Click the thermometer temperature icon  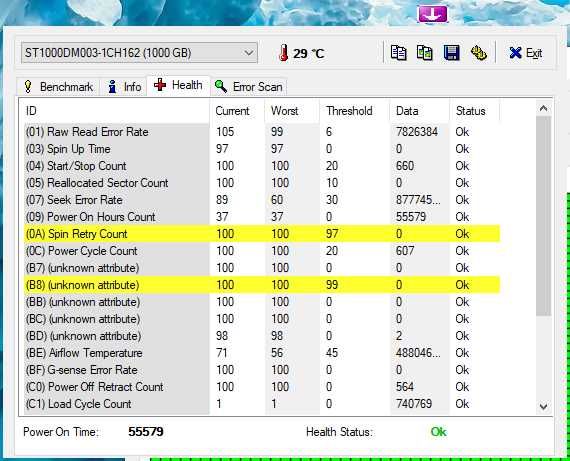[x=284, y=53]
